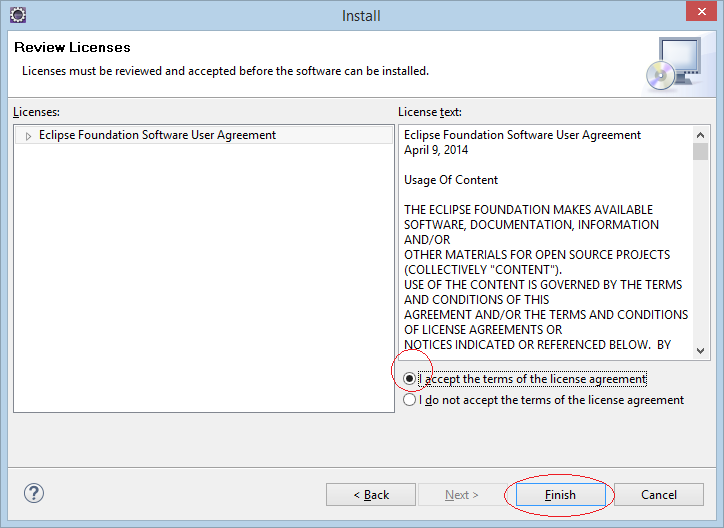
Task: Click the Cancel button
Action: click(x=658, y=495)
